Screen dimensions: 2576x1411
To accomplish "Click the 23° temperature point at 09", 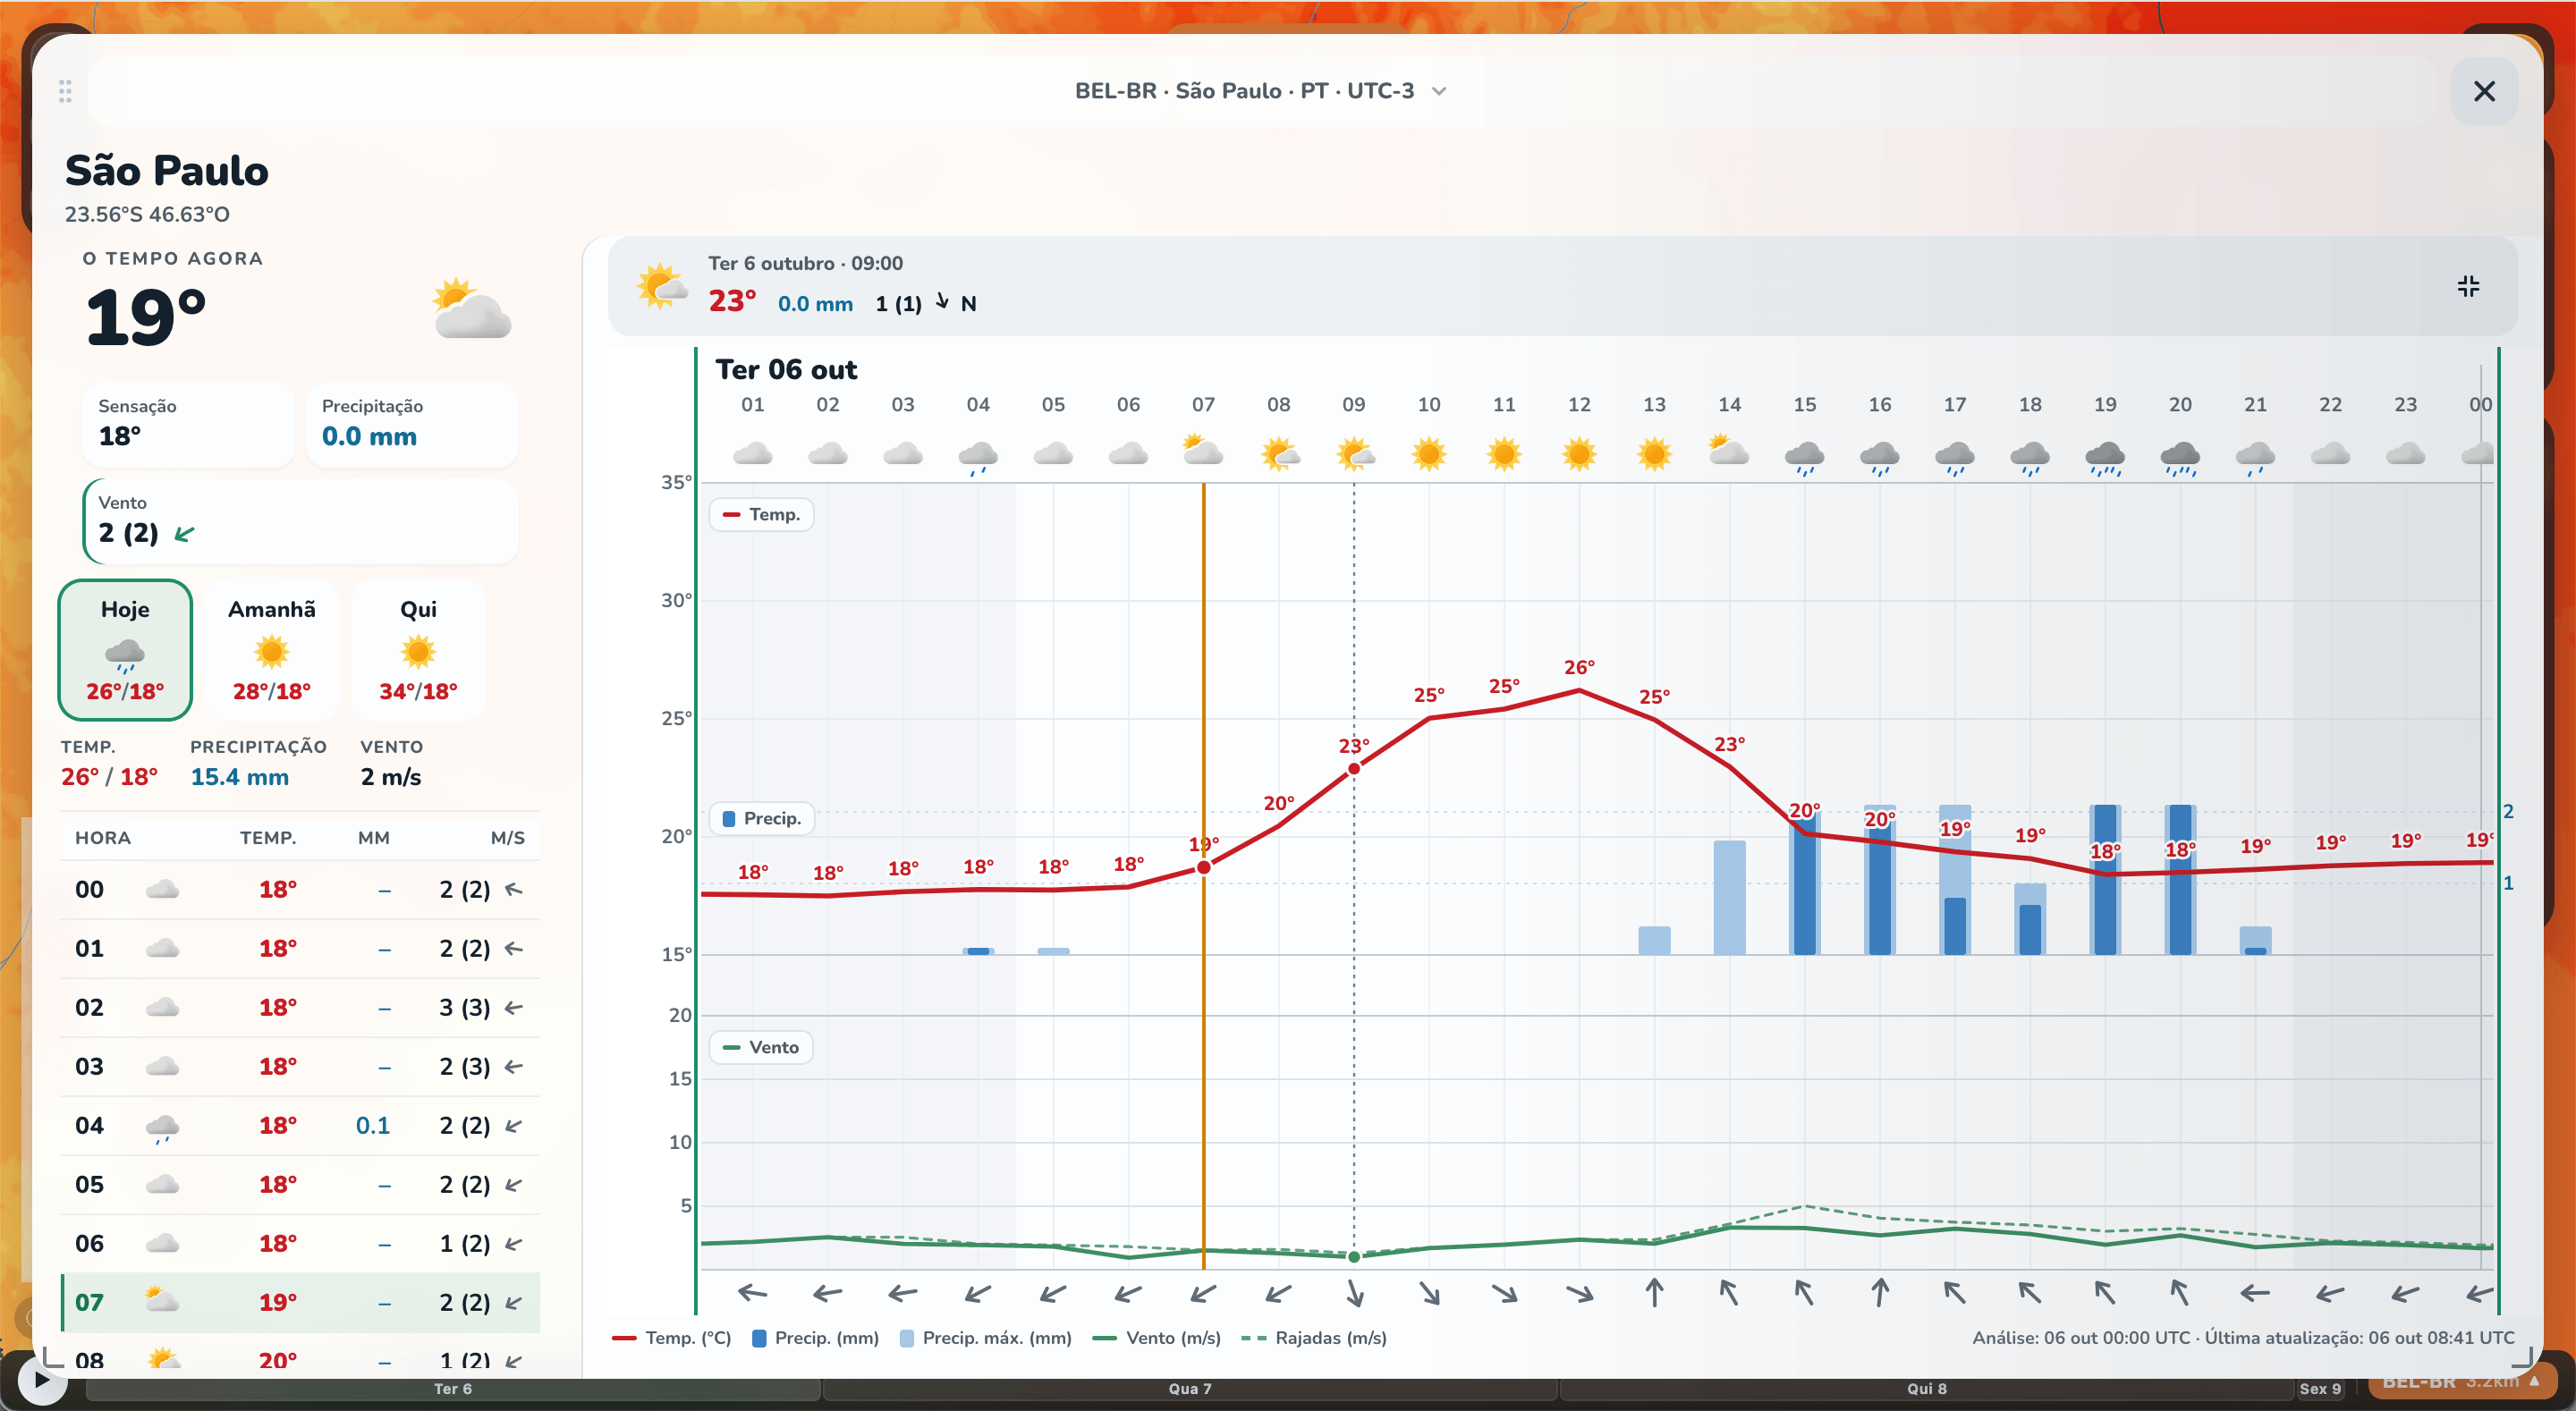I will pos(1354,769).
